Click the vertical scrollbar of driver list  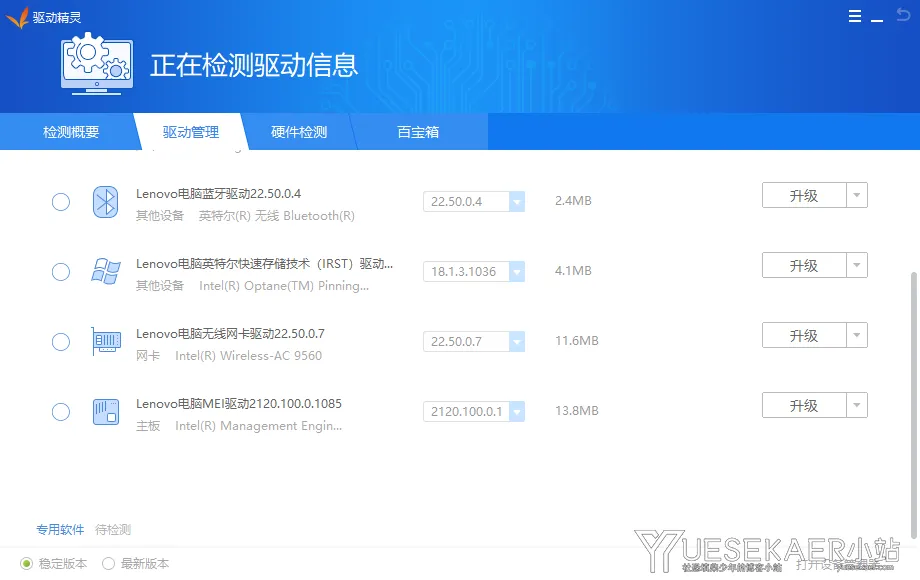(x=914, y=405)
